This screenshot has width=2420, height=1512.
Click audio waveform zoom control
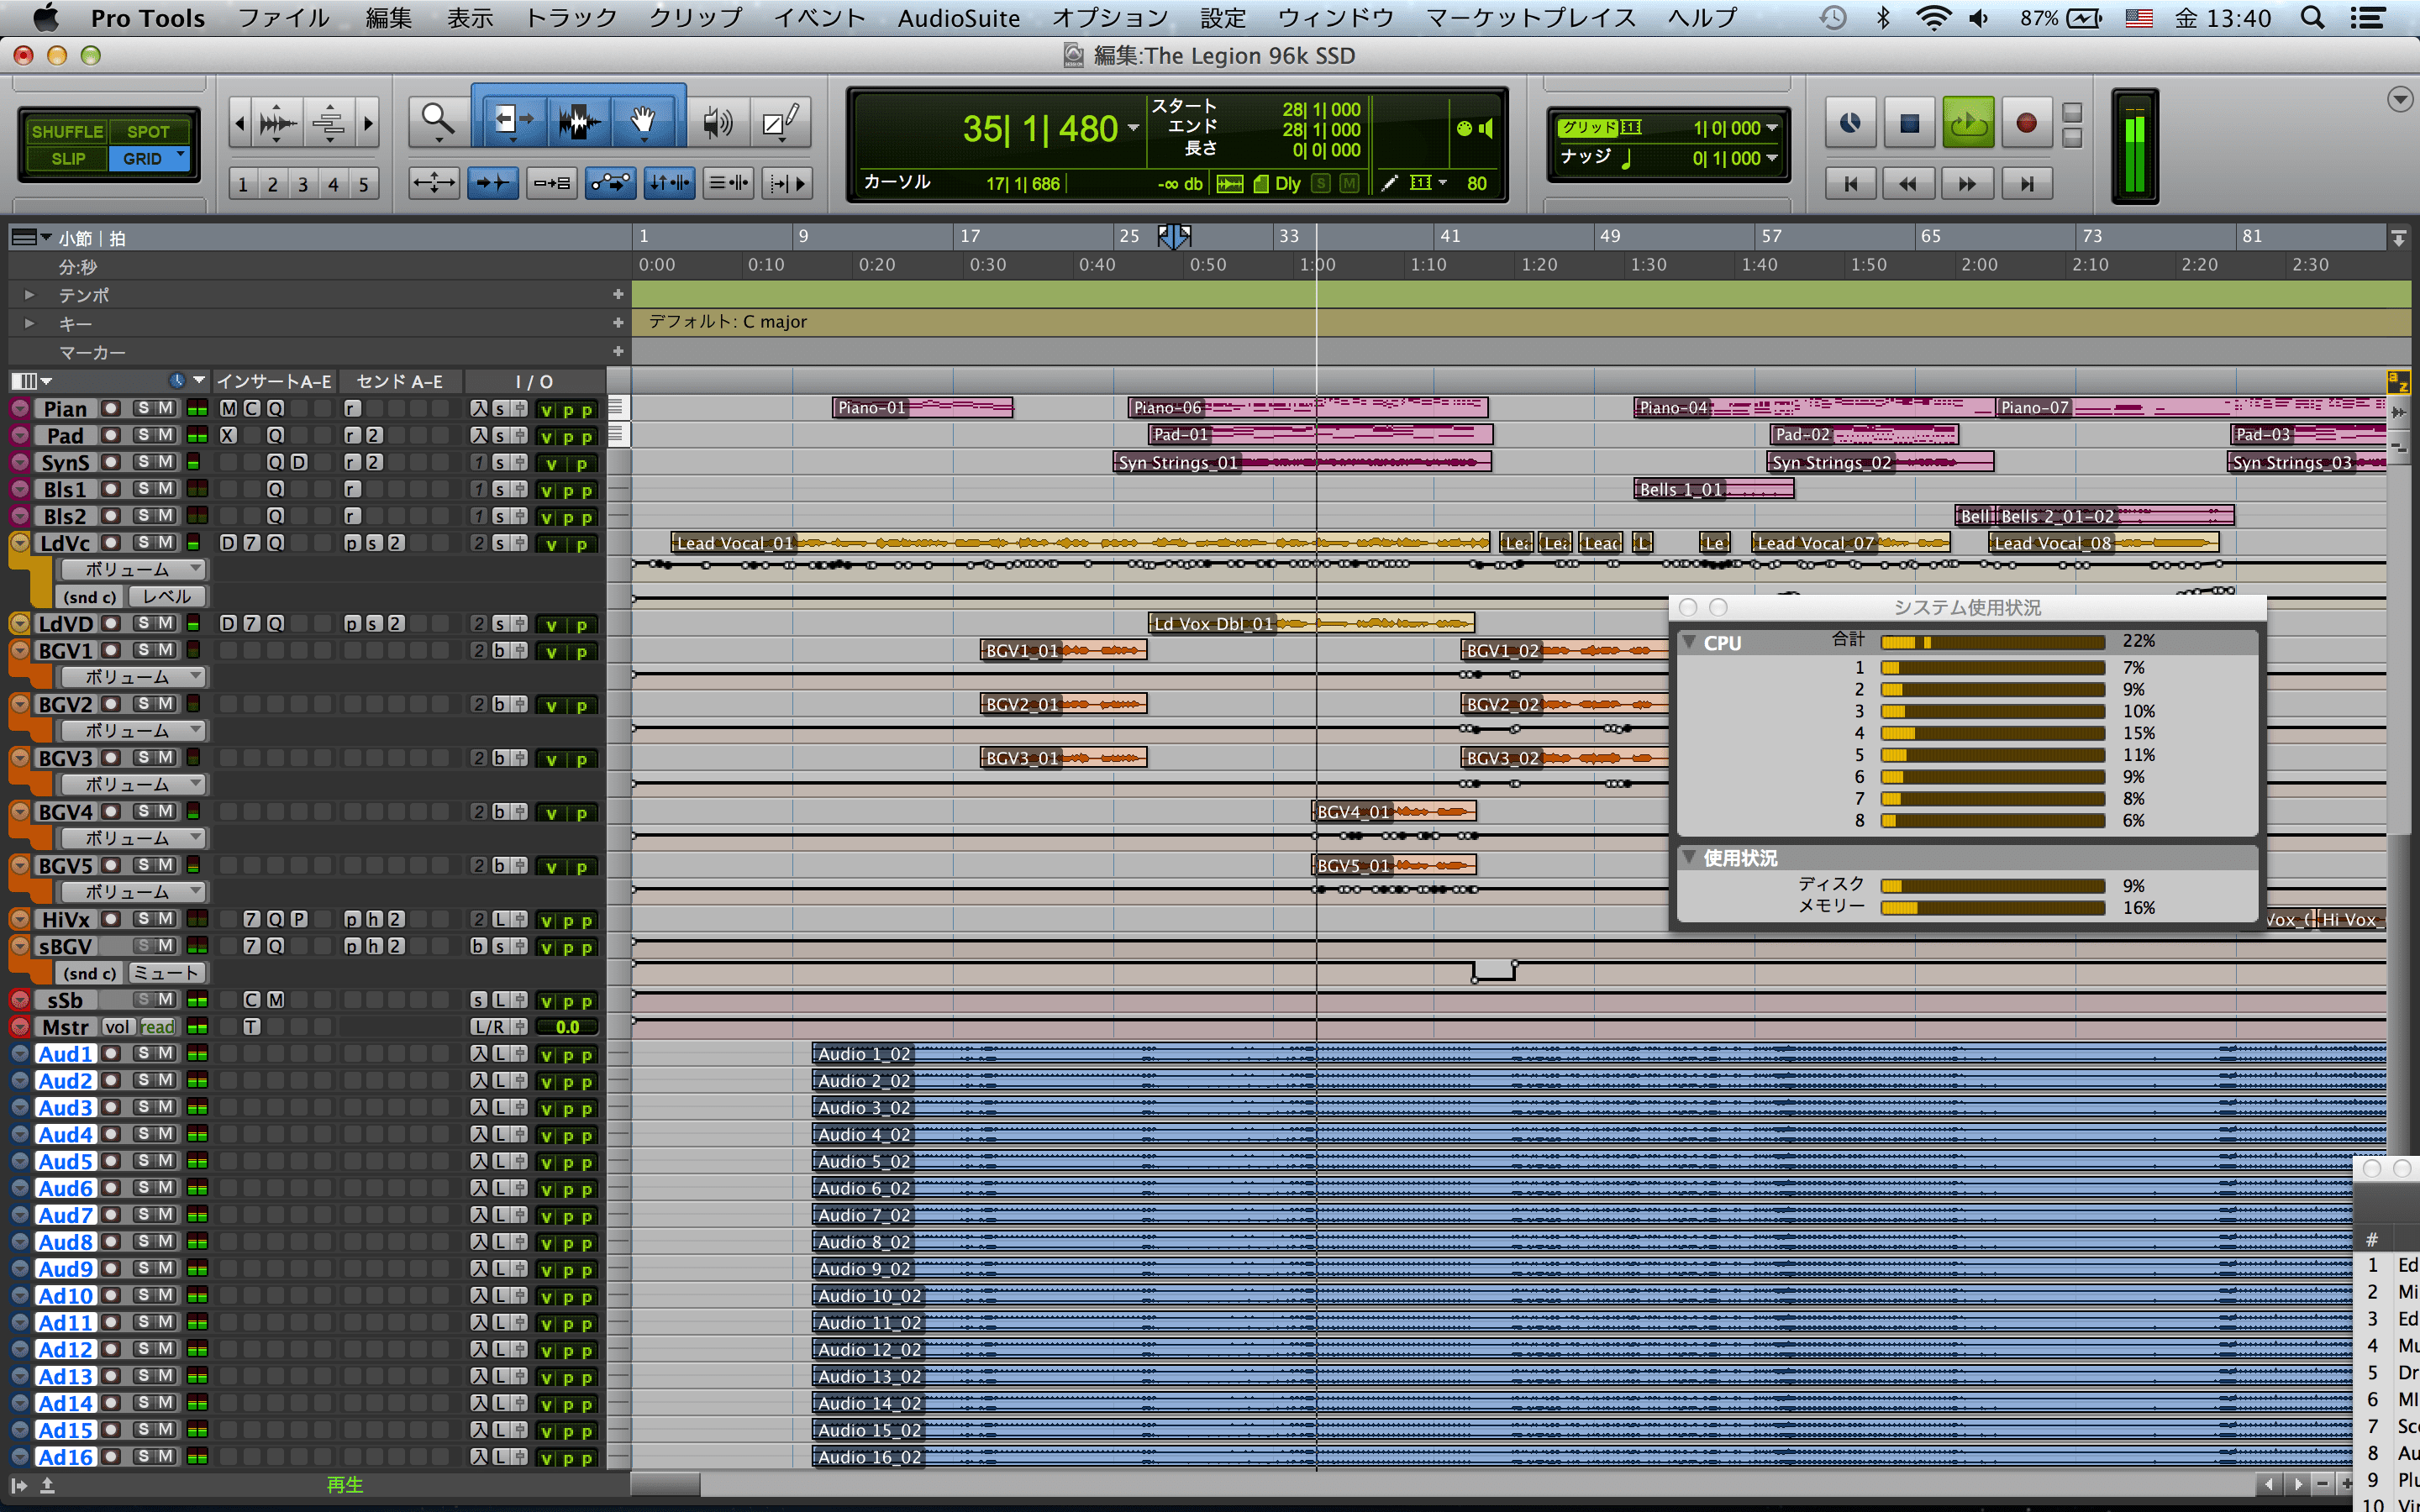277,123
